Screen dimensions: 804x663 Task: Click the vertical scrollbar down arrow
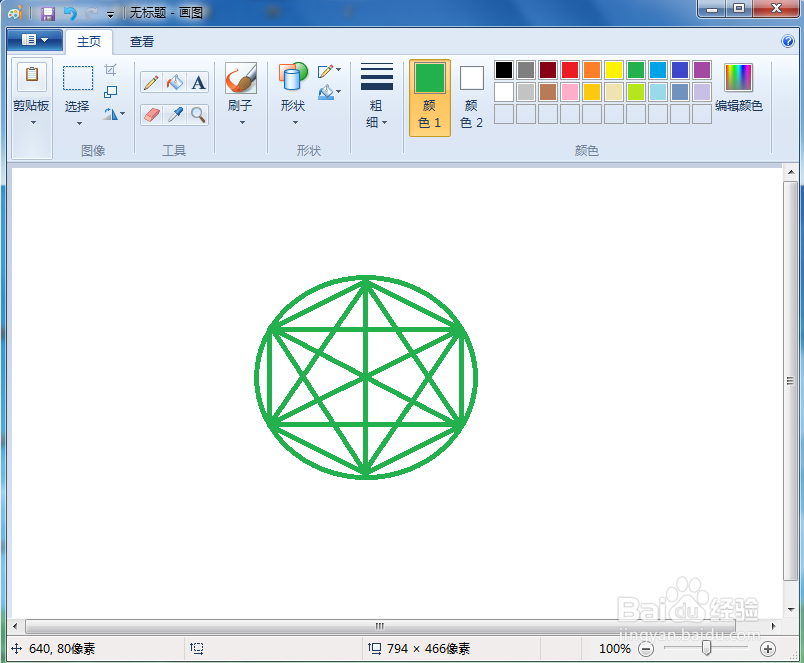pyautogui.click(x=790, y=610)
